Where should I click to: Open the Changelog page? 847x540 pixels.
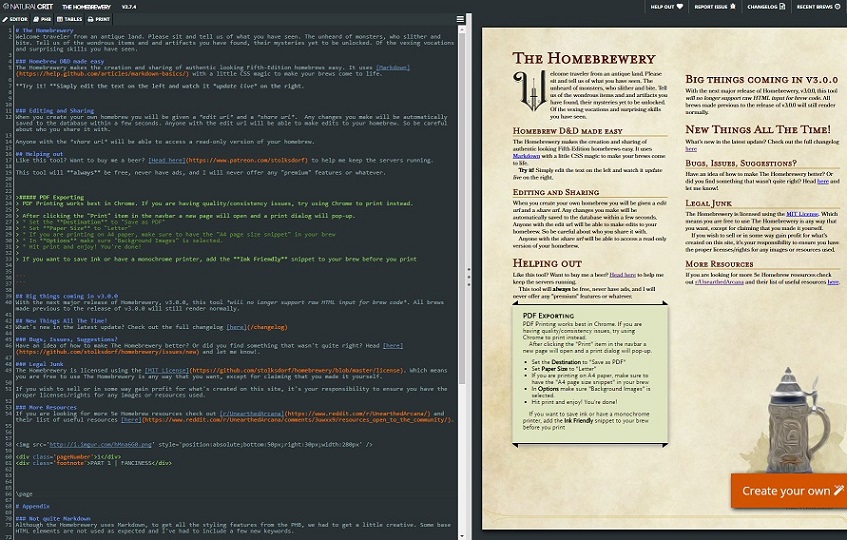coord(766,6)
